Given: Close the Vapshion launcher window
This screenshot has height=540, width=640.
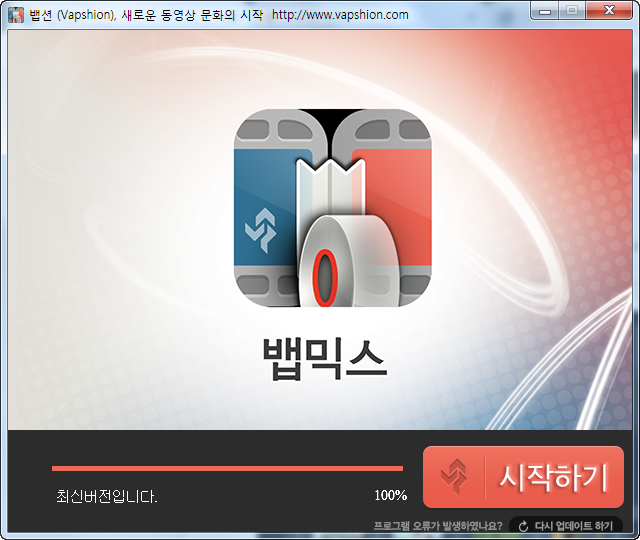Looking at the screenshot, I should pos(609,11).
